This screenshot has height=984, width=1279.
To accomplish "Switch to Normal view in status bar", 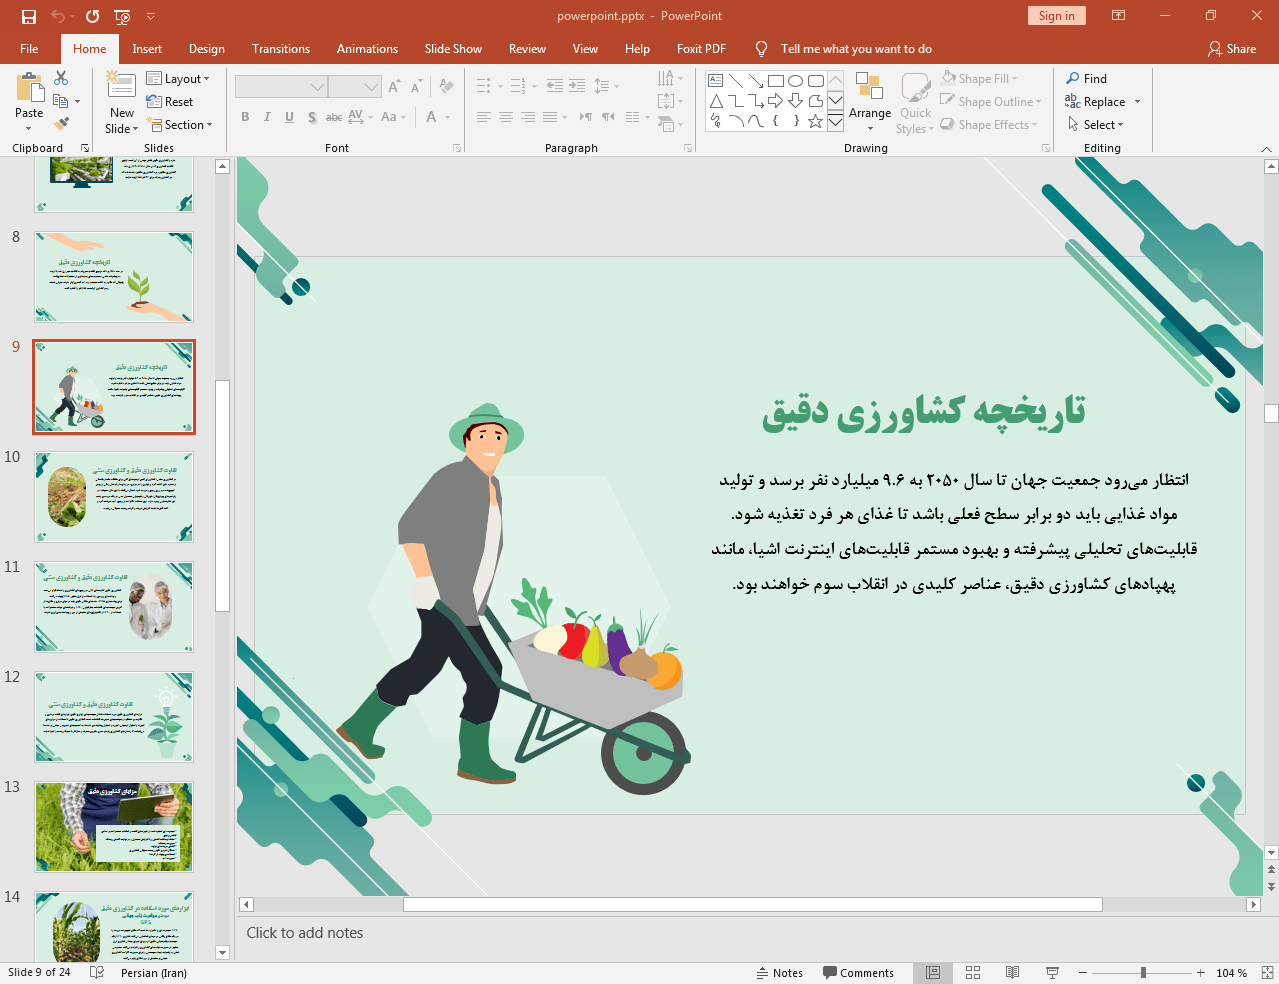I will tap(933, 973).
